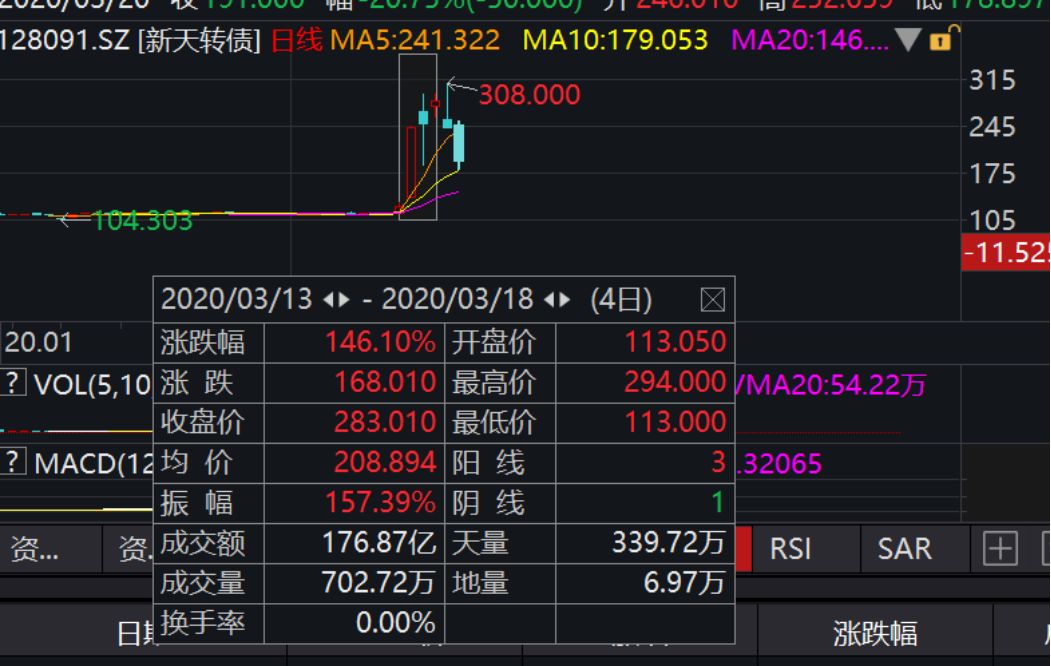The height and width of the screenshot is (666, 1051).
Task: Sort by 涨跌幅 column header
Action: [874, 634]
